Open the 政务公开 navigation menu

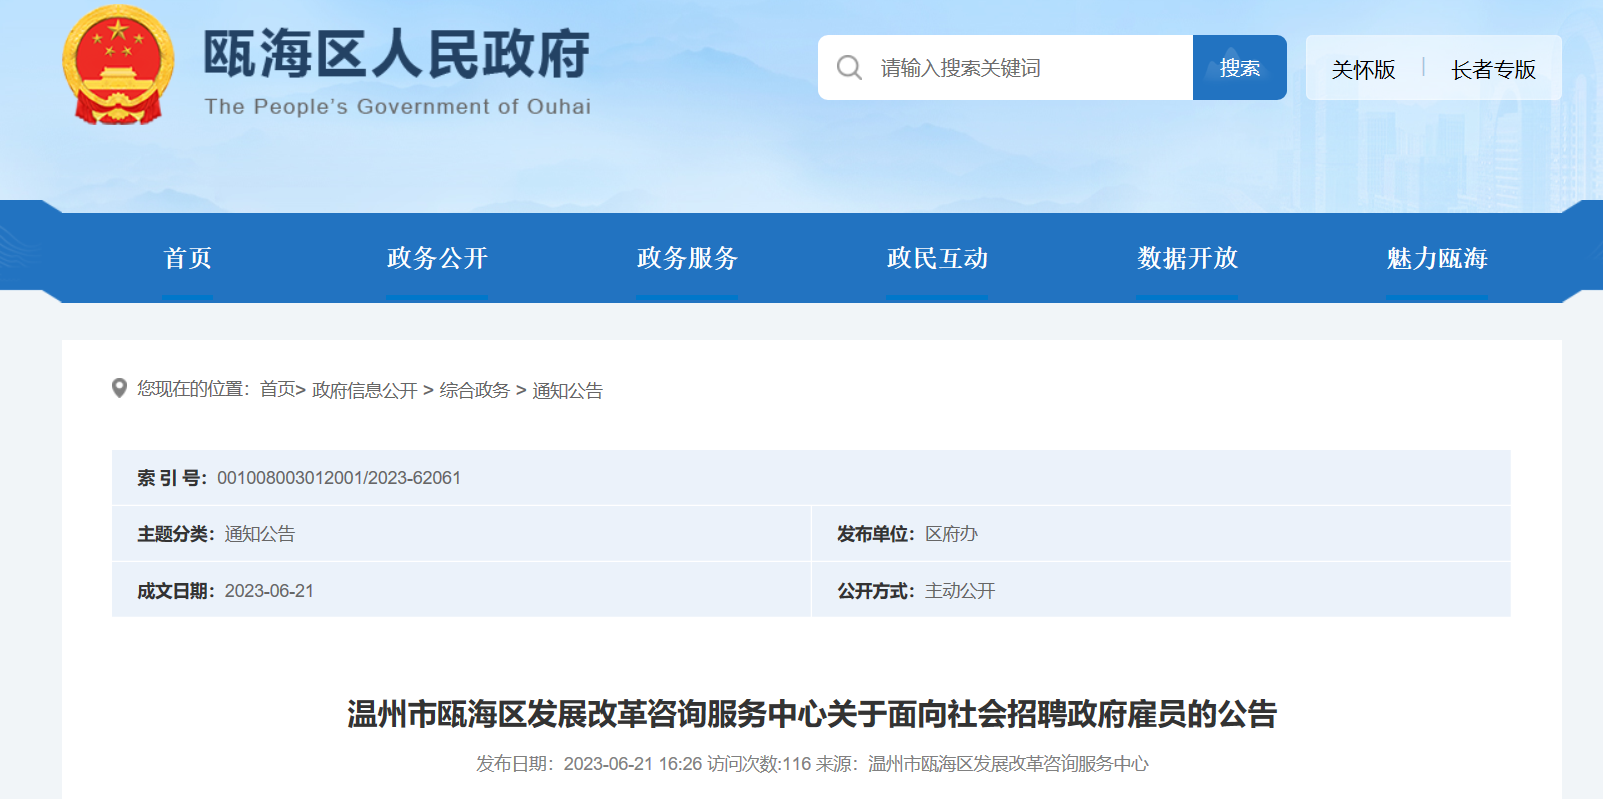coord(437,258)
